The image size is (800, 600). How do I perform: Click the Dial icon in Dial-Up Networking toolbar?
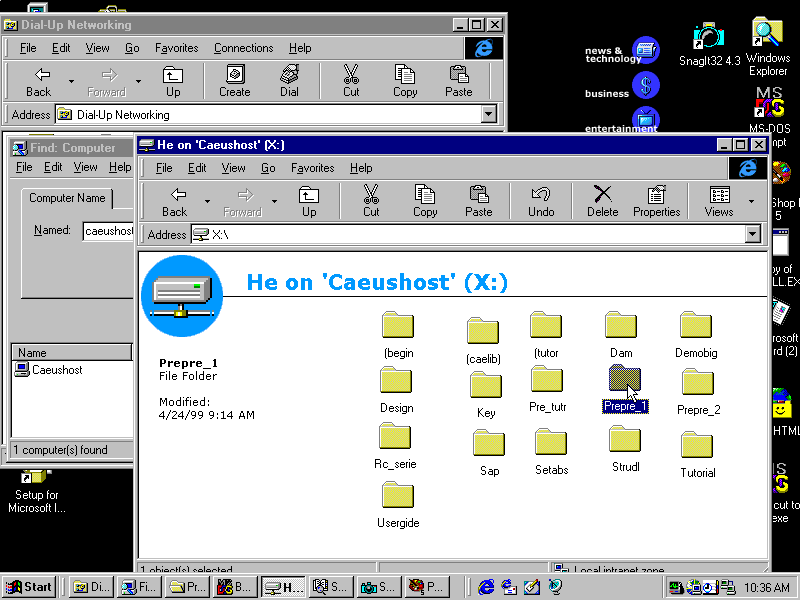(289, 80)
